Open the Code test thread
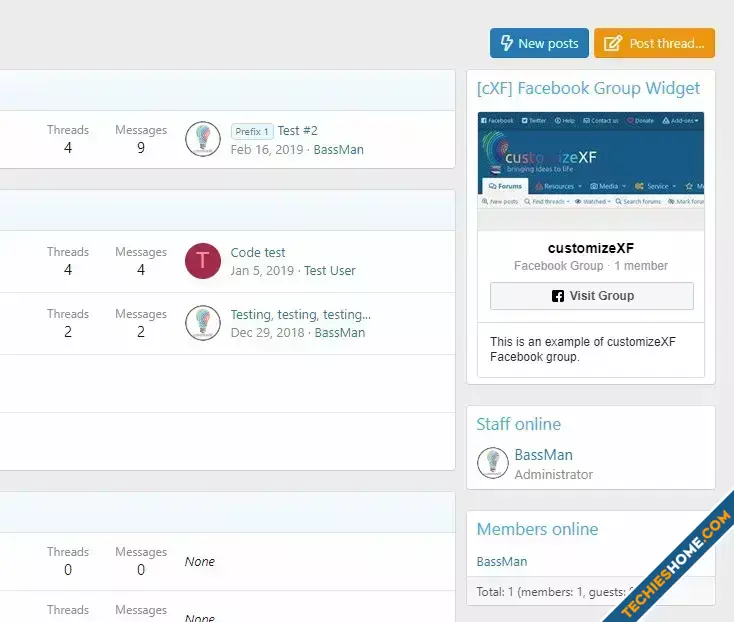The width and height of the screenshot is (734, 622). (x=258, y=253)
